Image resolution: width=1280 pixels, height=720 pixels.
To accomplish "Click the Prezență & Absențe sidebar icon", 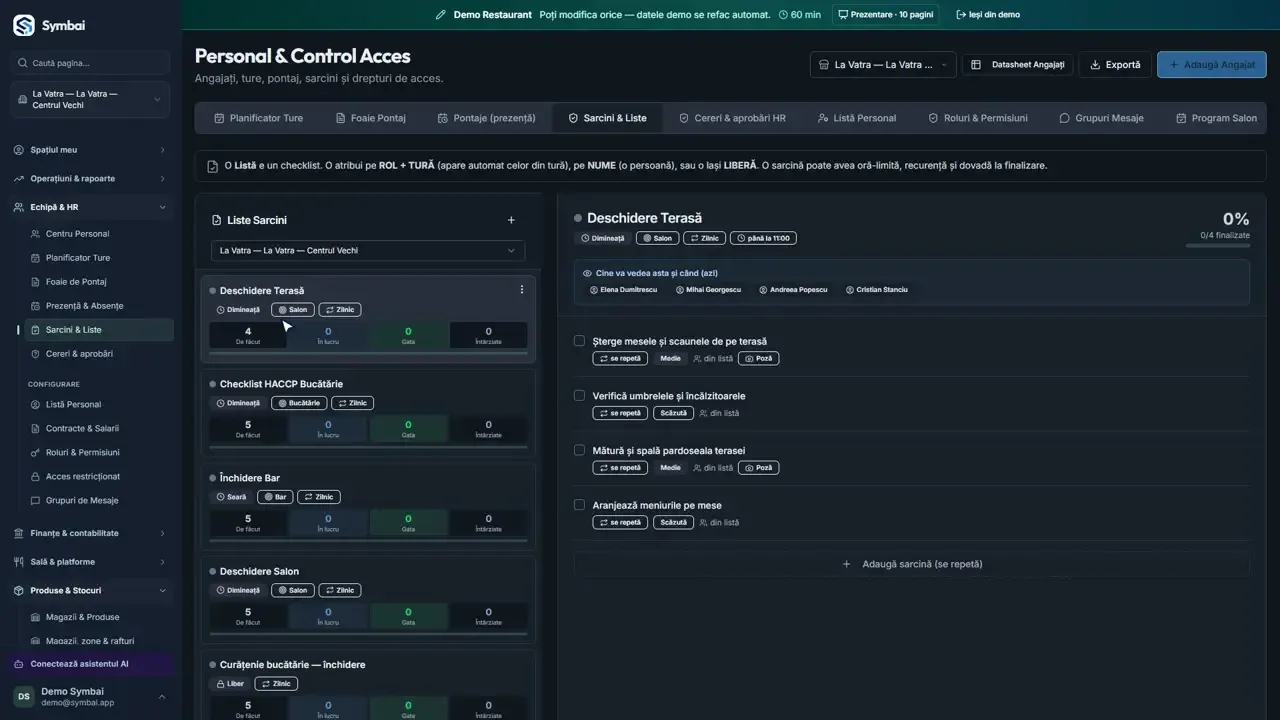I will click(x=36, y=306).
